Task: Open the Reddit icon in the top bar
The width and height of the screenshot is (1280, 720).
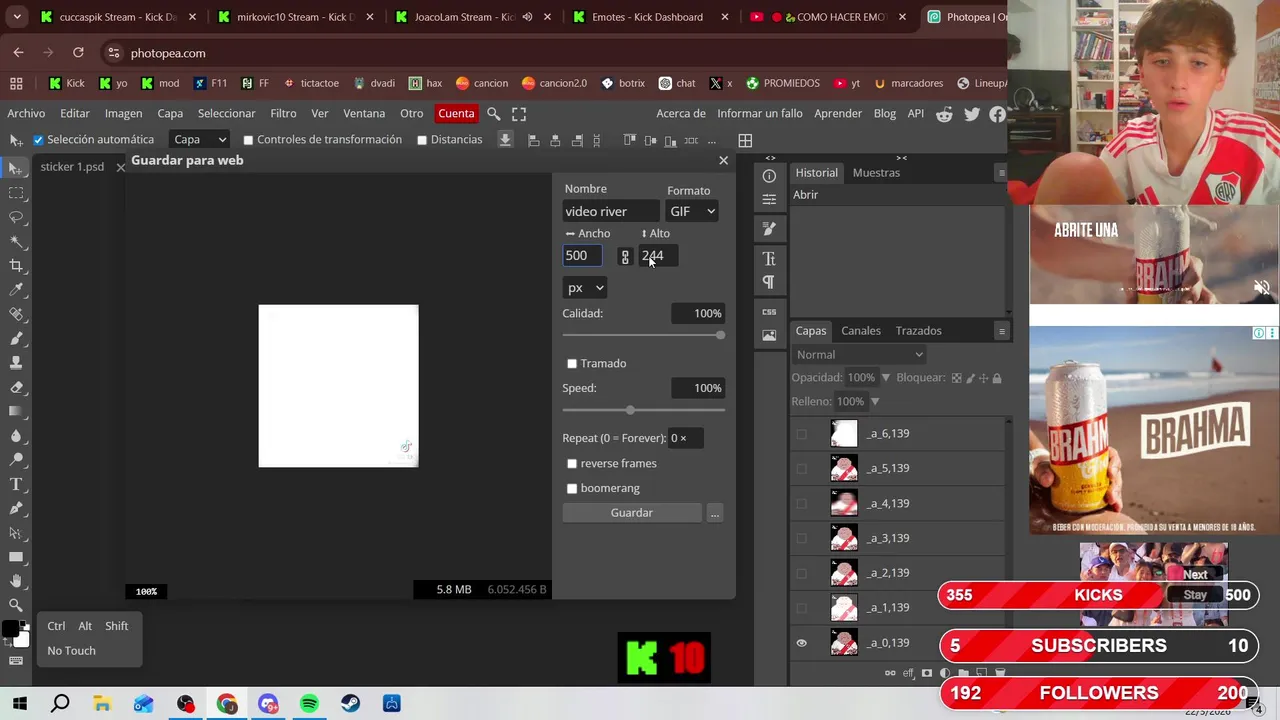Action: click(x=944, y=114)
